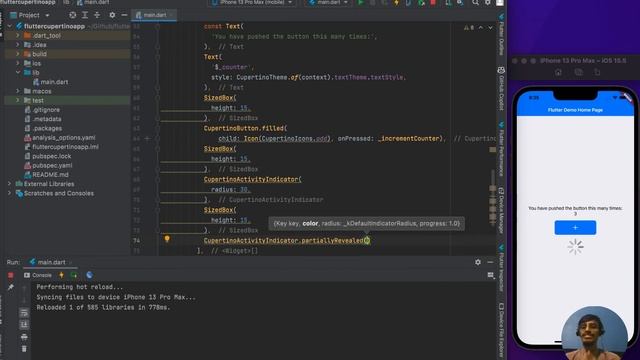Open Search Everywhere magnifier icon
640x360 pixels.
point(476,2)
